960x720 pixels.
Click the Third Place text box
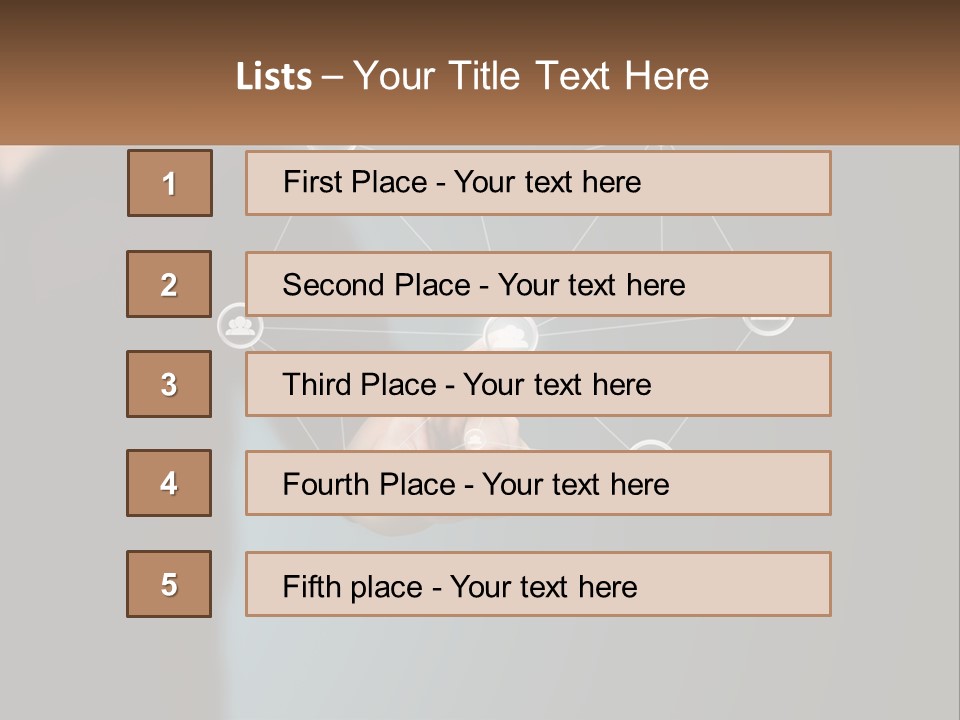(538, 384)
